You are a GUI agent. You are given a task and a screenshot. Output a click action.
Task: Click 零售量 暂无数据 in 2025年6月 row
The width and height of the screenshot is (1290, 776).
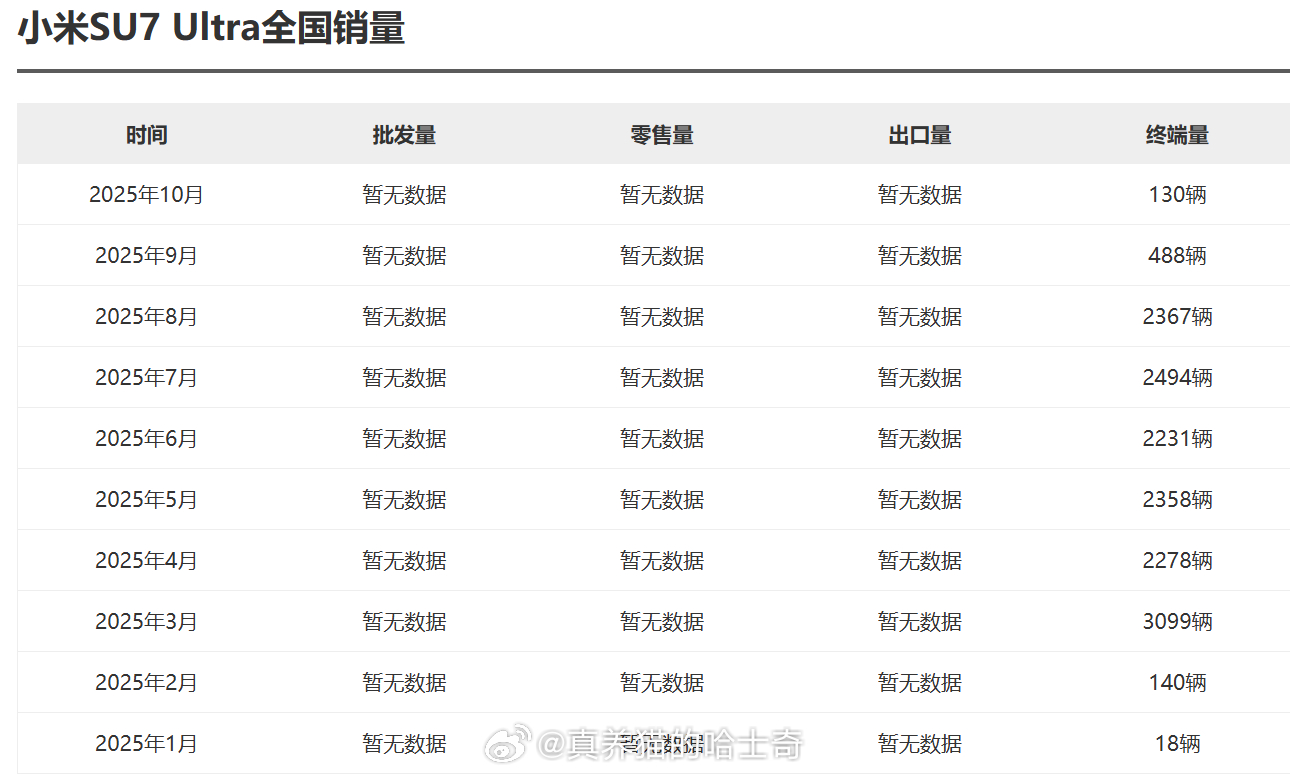(x=662, y=439)
